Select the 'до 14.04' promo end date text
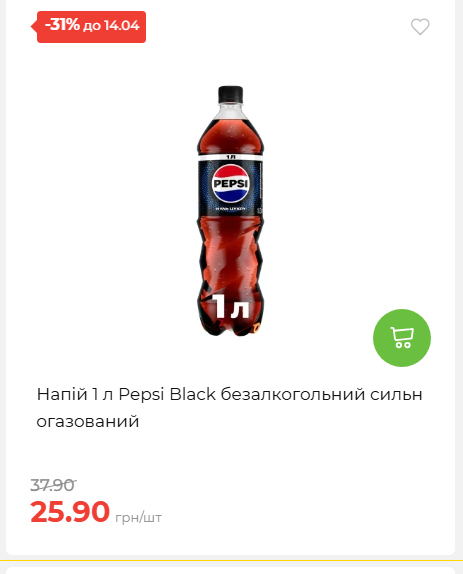This screenshot has width=463, height=574. pyautogui.click(x=111, y=26)
